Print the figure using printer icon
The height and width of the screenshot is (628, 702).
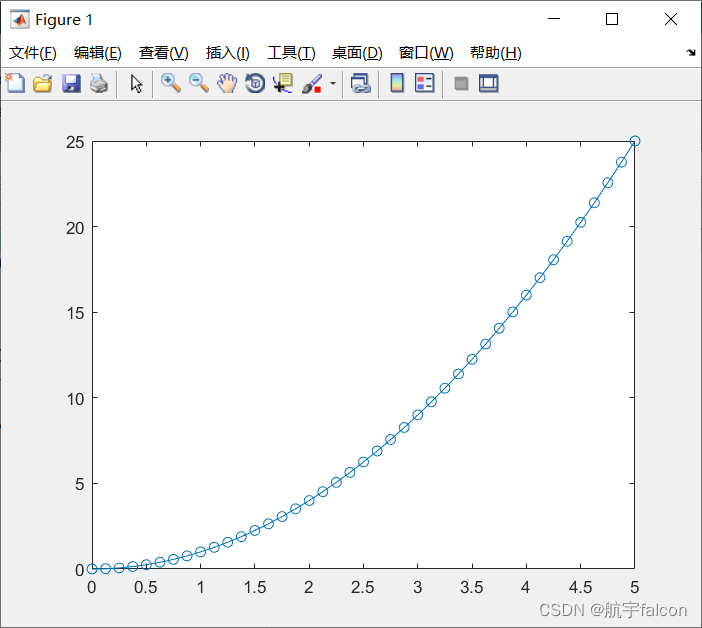click(99, 84)
